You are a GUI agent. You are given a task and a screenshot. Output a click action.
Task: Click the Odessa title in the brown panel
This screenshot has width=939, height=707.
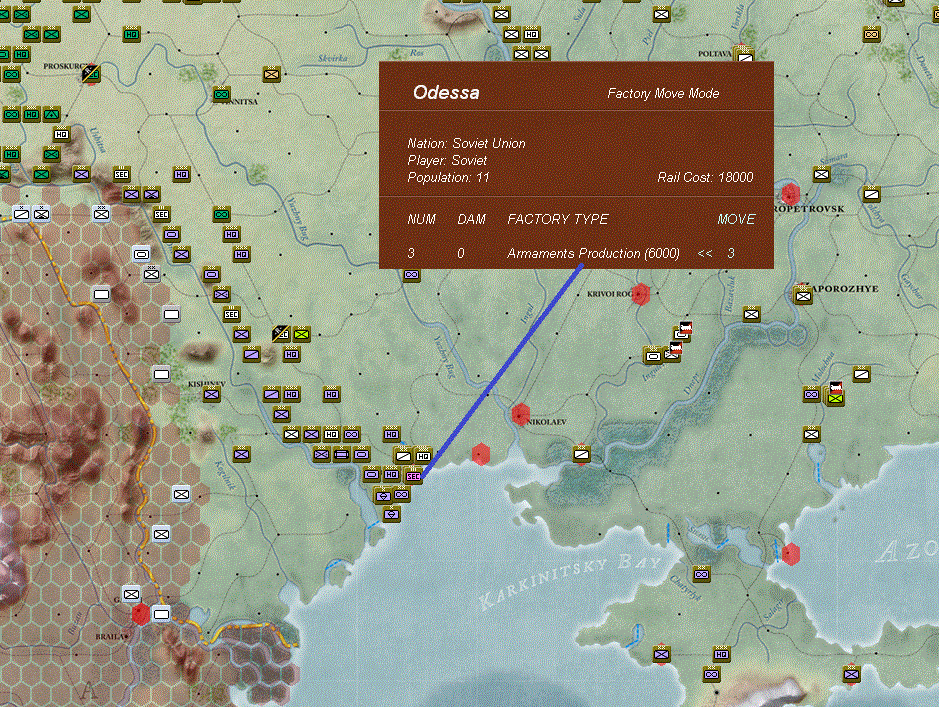click(x=446, y=92)
